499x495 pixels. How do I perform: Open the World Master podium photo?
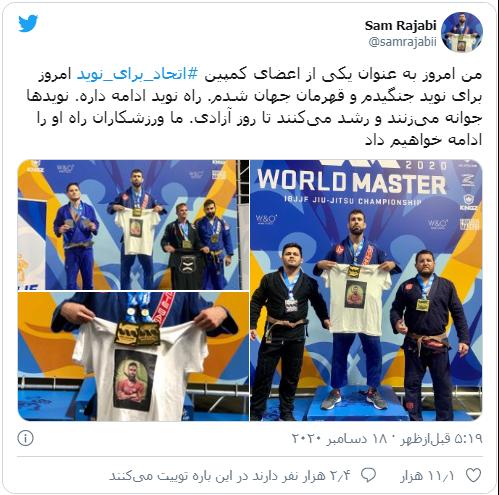pyautogui.click(x=366, y=290)
